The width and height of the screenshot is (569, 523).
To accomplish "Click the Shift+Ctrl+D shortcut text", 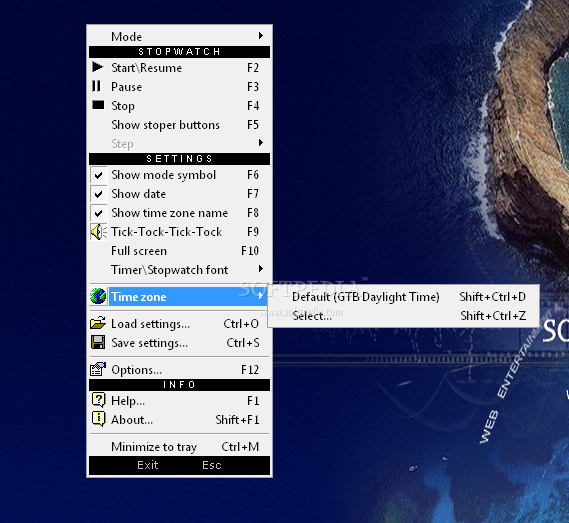I will [492, 297].
